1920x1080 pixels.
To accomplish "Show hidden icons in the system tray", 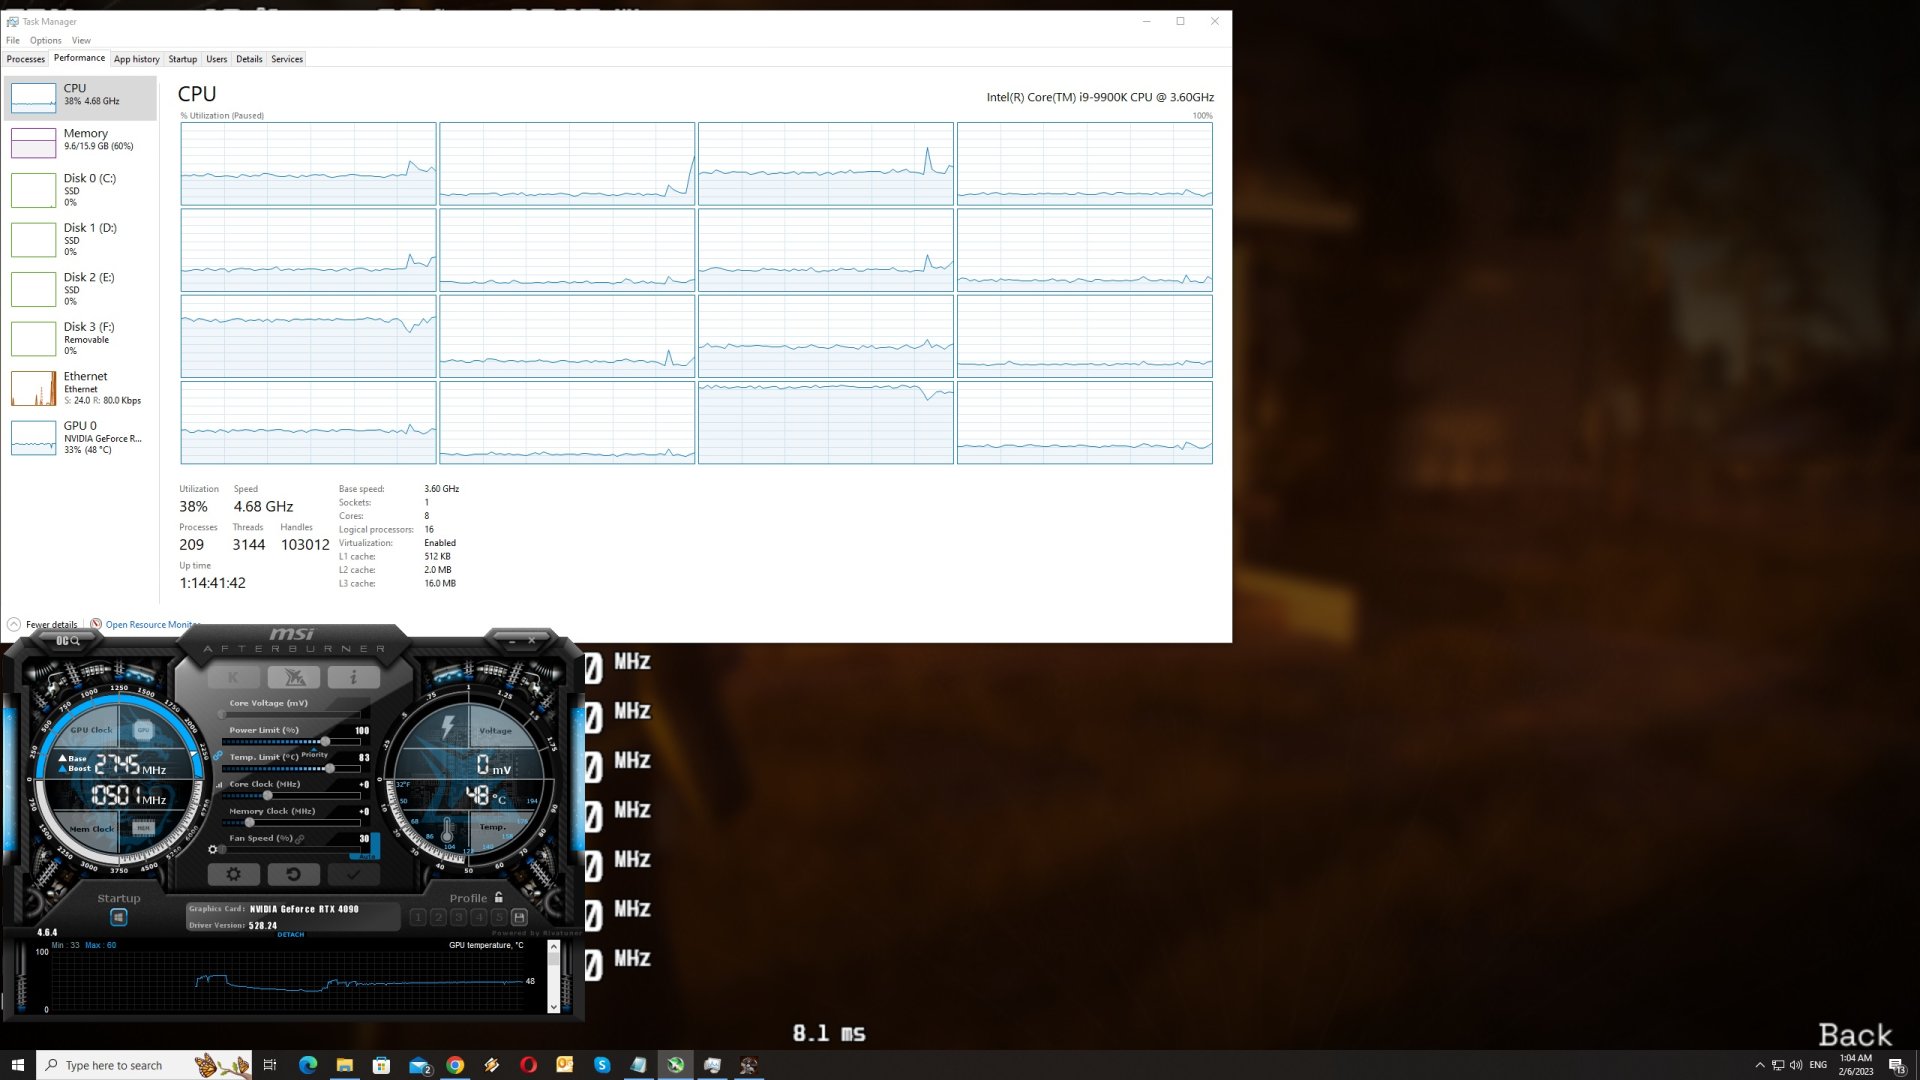I will (1760, 1066).
